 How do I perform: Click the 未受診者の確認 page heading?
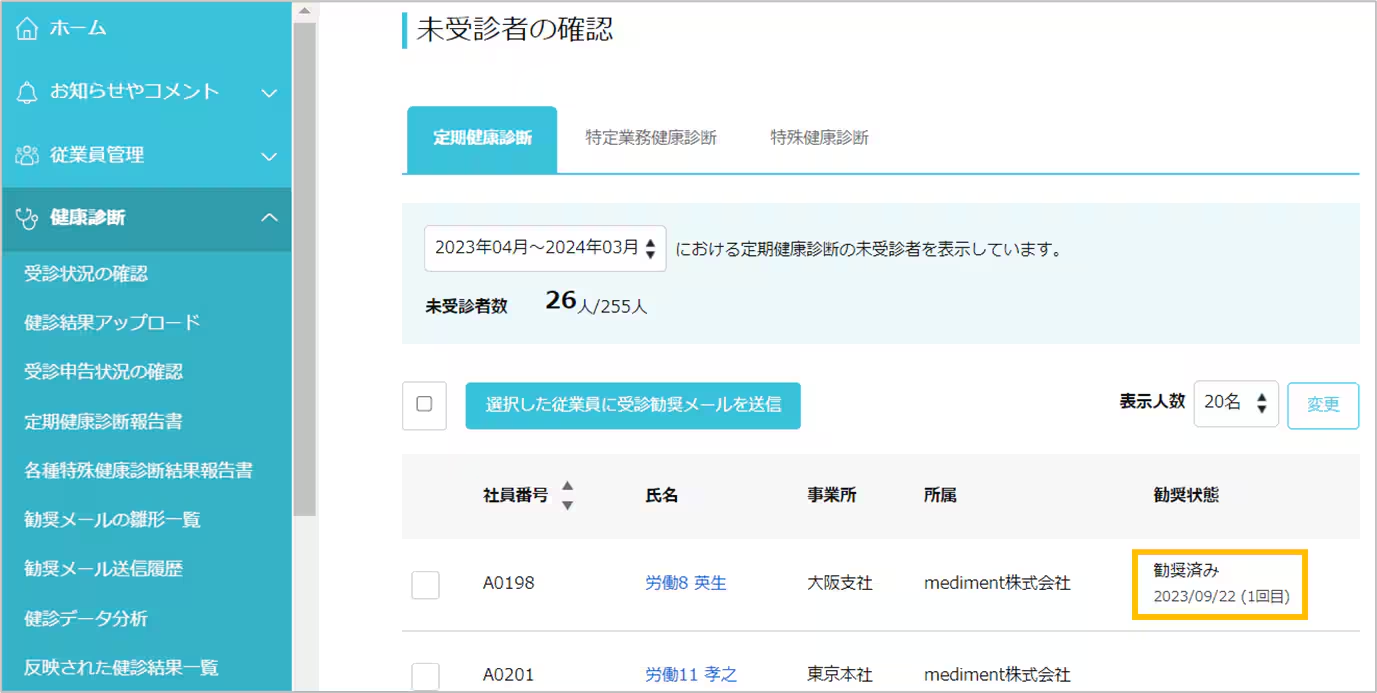pos(514,30)
